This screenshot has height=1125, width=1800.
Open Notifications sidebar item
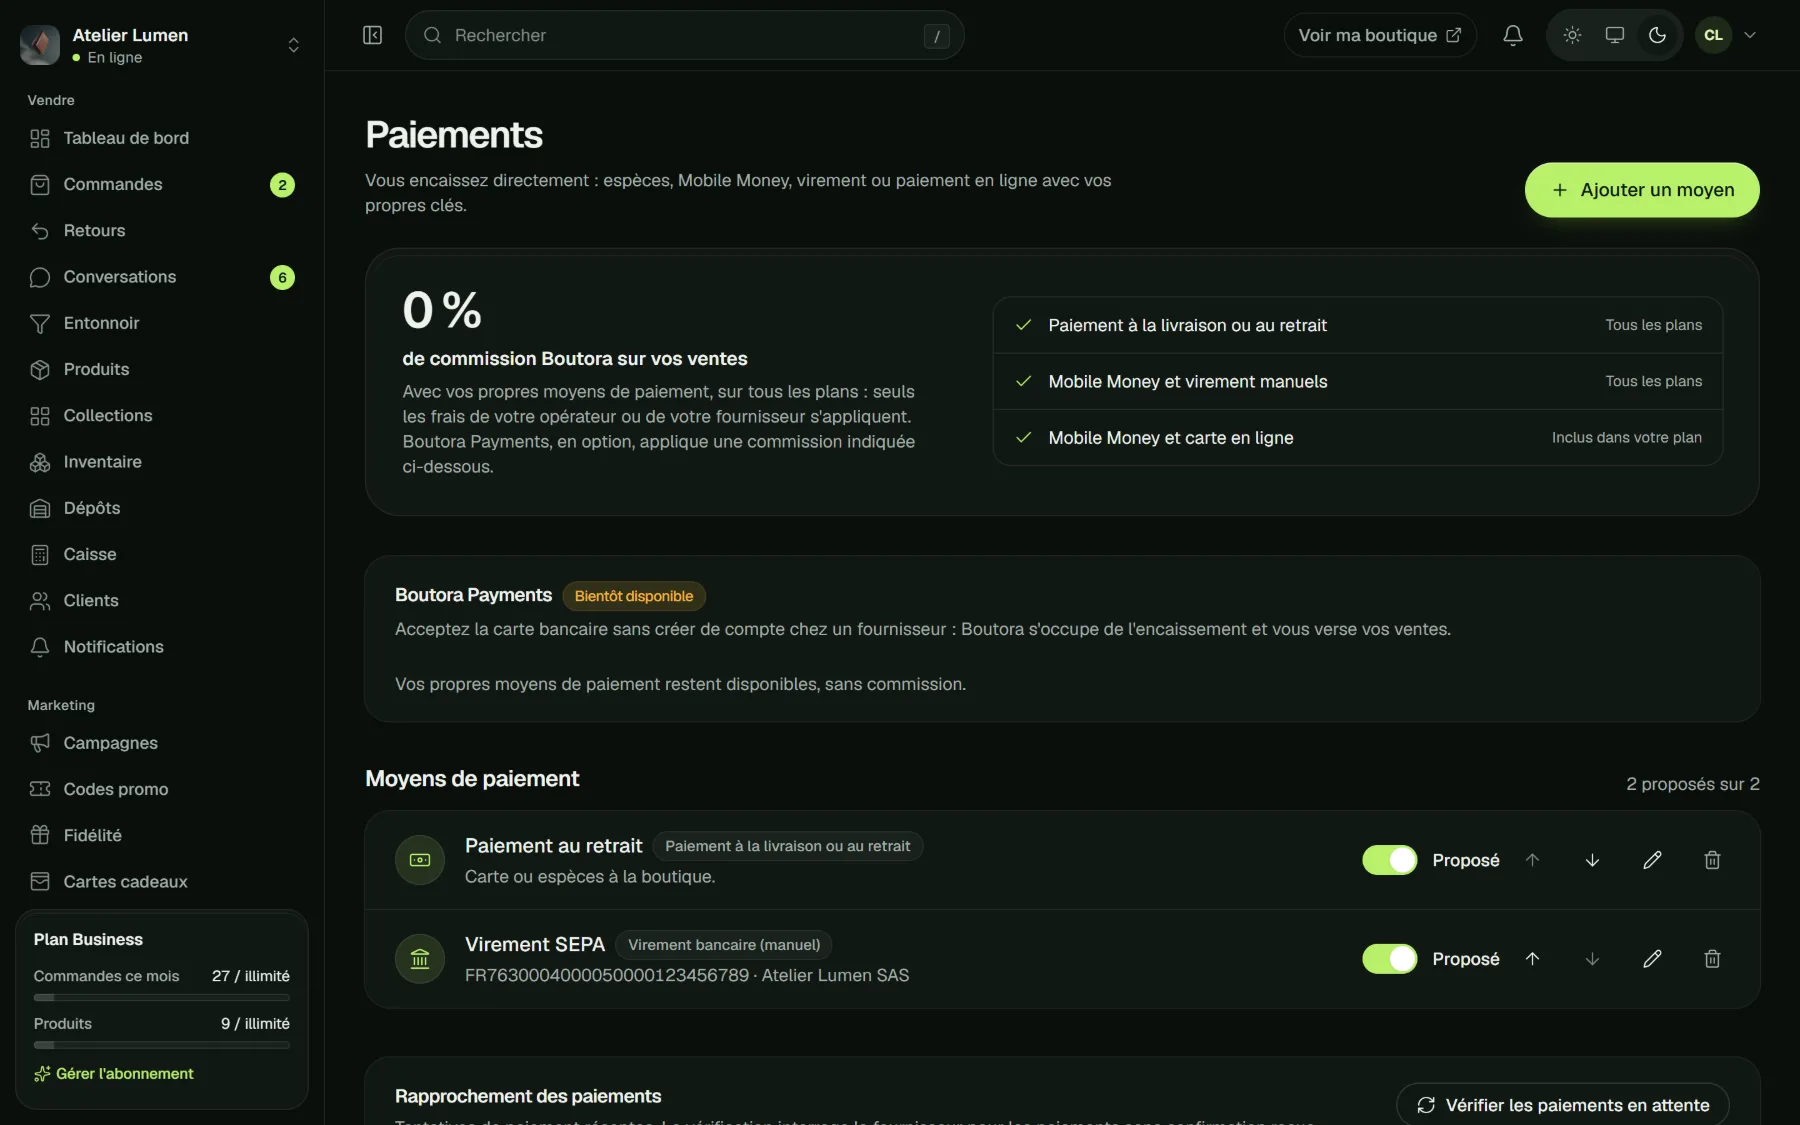tap(161, 647)
